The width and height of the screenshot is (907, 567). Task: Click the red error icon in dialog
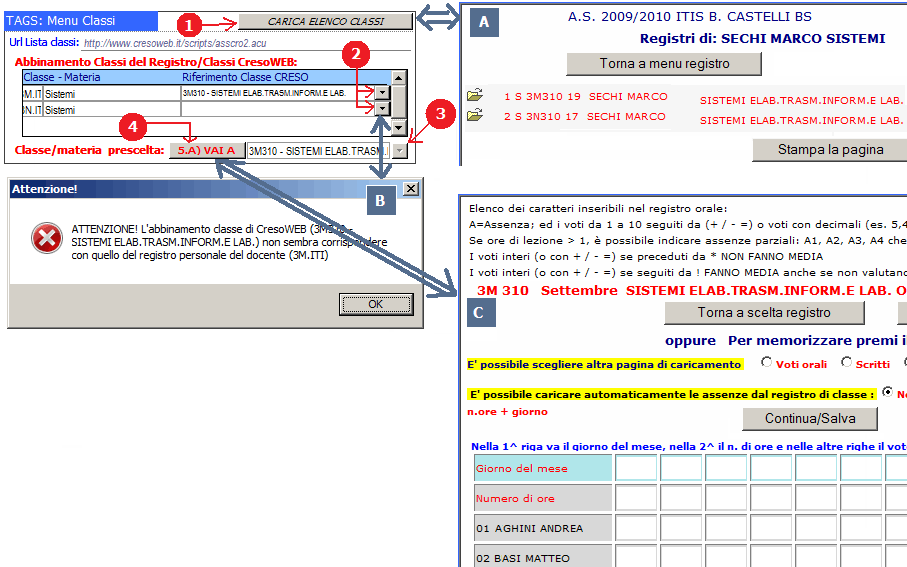pos(45,238)
